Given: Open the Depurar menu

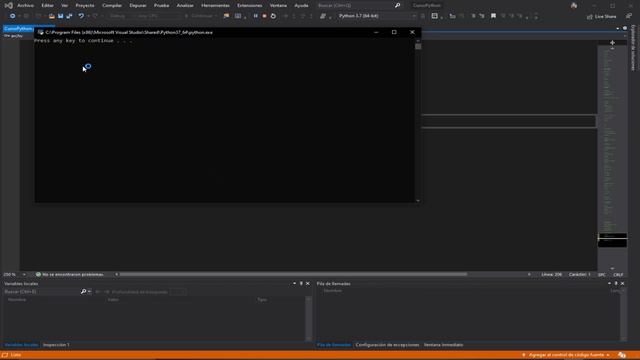Looking at the screenshot, I should tap(138, 5).
